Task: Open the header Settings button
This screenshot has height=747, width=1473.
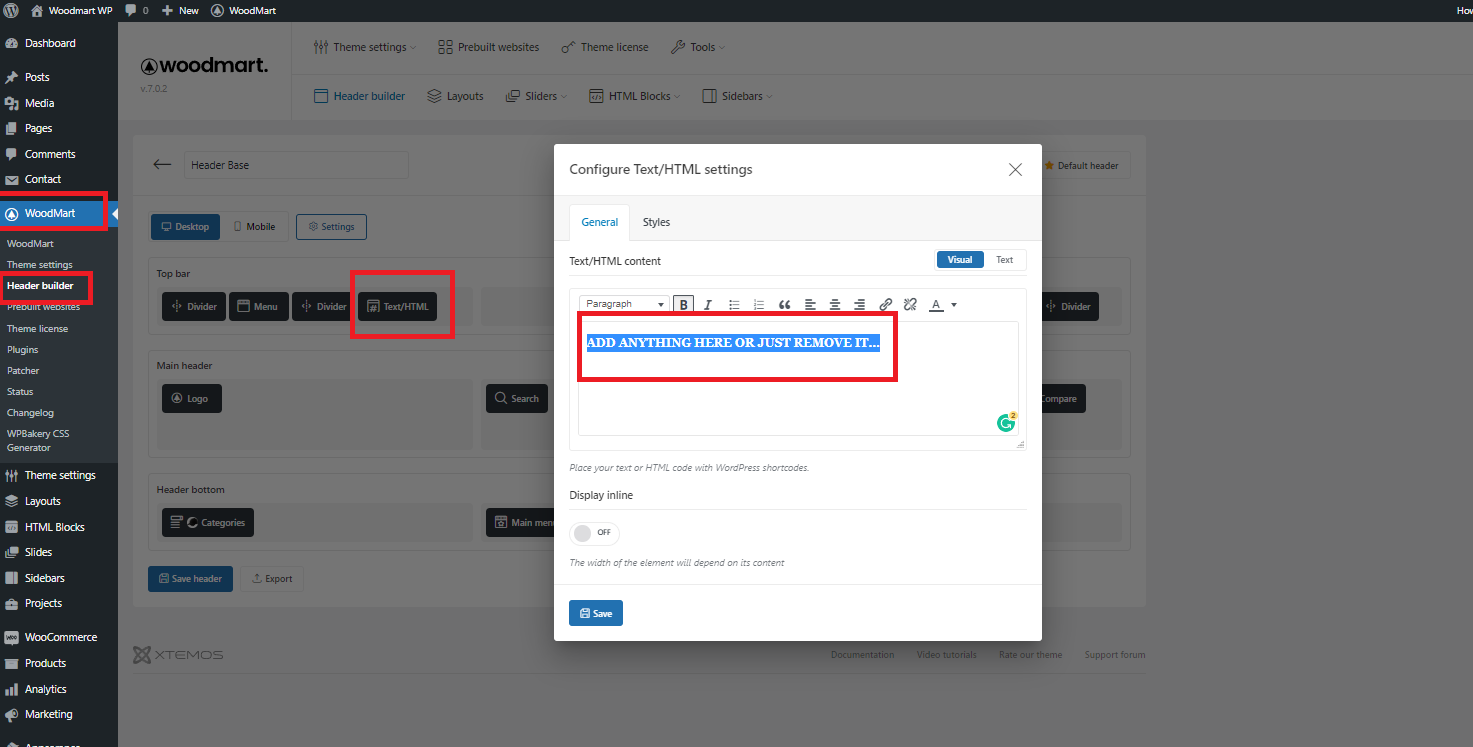Action: pyautogui.click(x=331, y=227)
